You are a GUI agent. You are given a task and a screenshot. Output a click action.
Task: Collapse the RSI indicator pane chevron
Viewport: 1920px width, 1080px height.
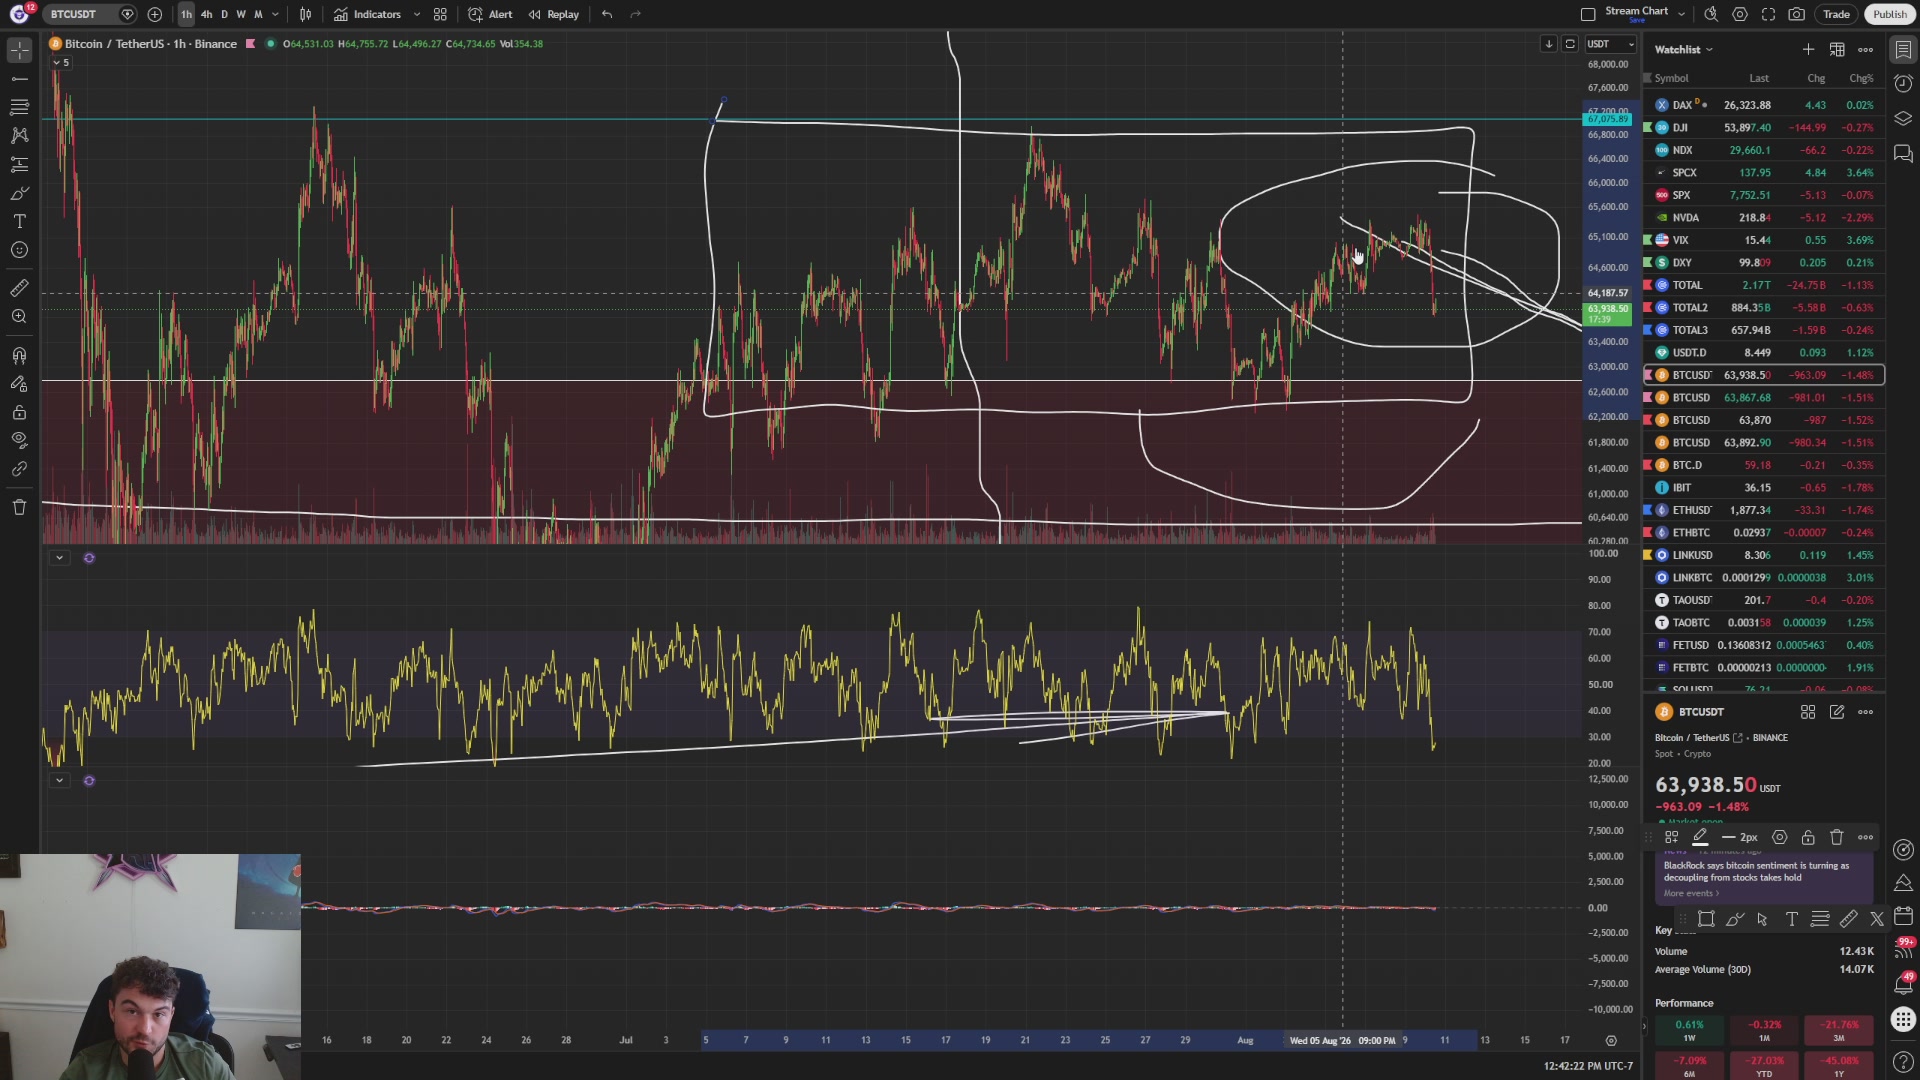point(59,558)
